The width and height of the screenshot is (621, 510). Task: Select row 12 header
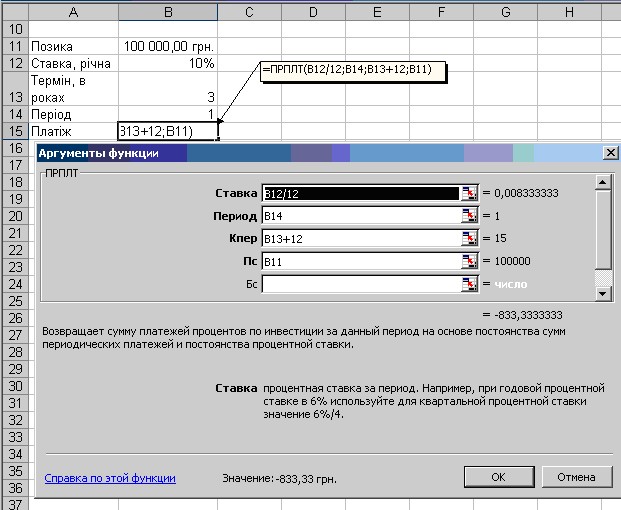pyautogui.click(x=13, y=63)
